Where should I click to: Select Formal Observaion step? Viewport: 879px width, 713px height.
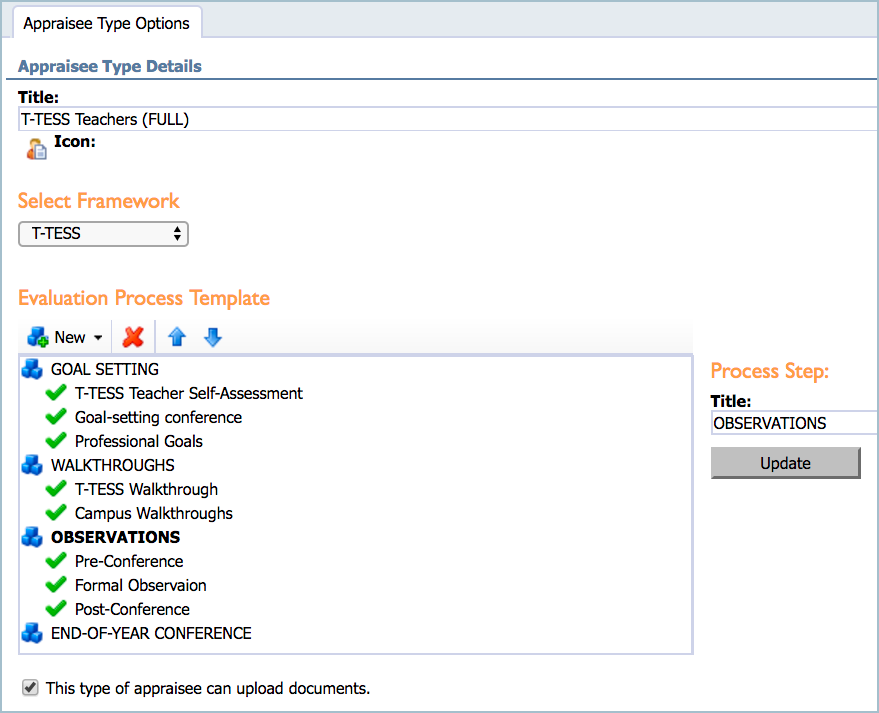(x=141, y=585)
